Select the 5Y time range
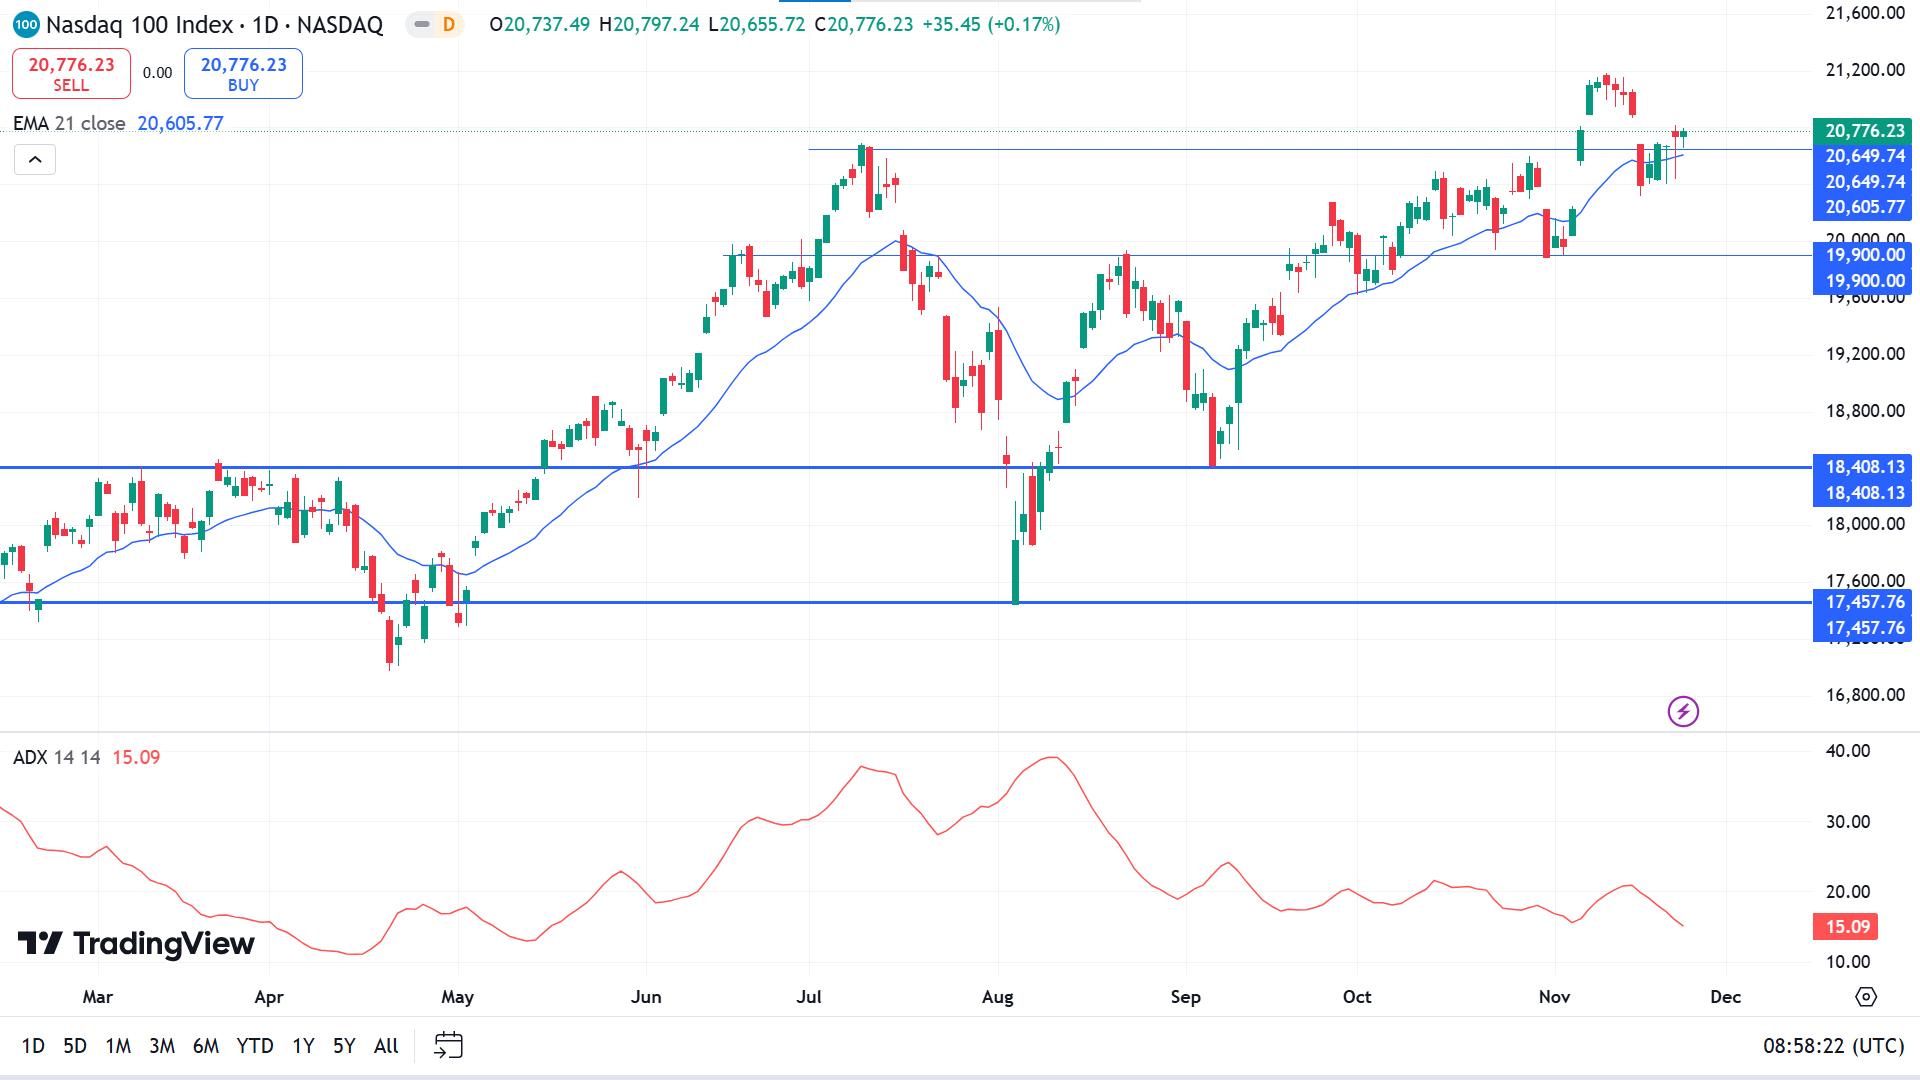 344,1045
